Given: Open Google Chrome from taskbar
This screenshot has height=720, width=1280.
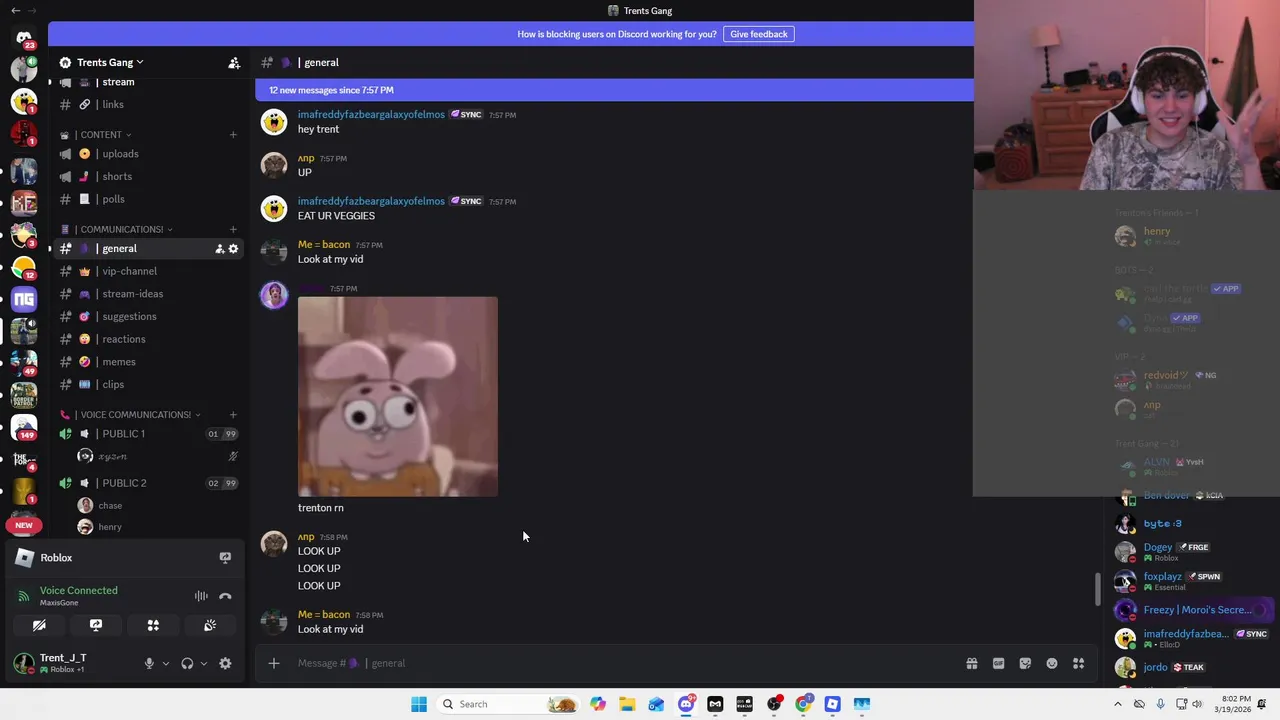Looking at the screenshot, I should pyautogui.click(x=803, y=704).
